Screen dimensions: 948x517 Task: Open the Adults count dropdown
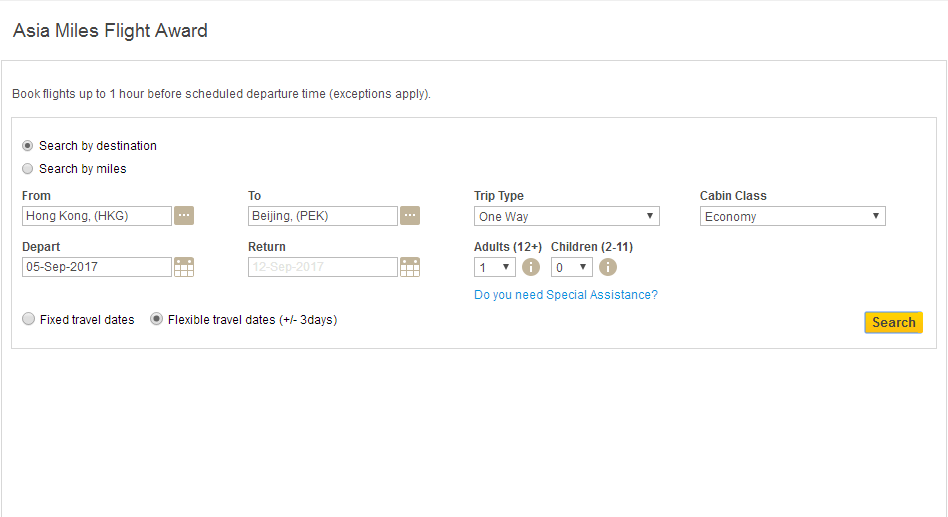pos(495,267)
